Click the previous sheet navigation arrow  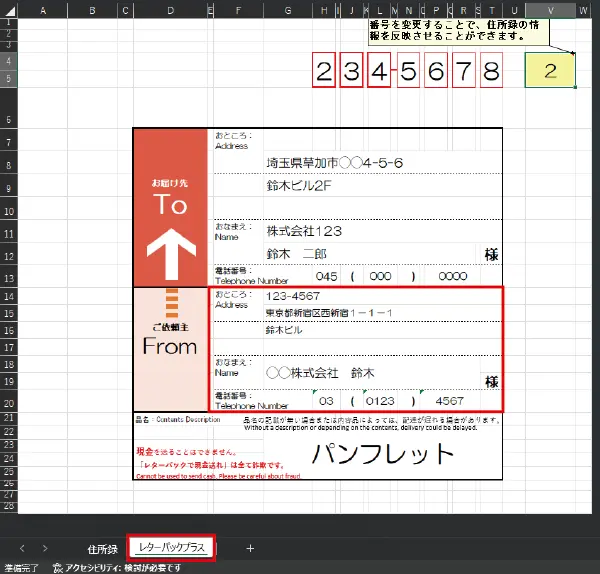20,548
